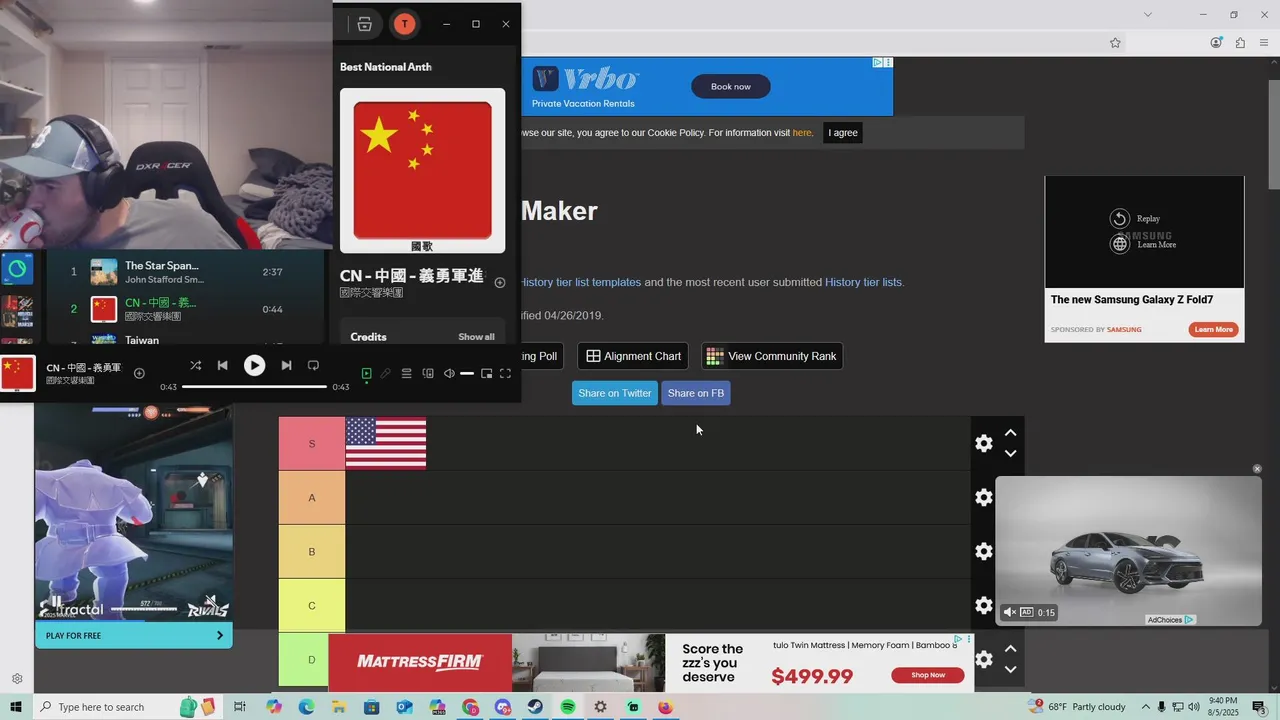Add song to playlist in Now Playing panel
The image size is (1280, 720).
point(500,283)
